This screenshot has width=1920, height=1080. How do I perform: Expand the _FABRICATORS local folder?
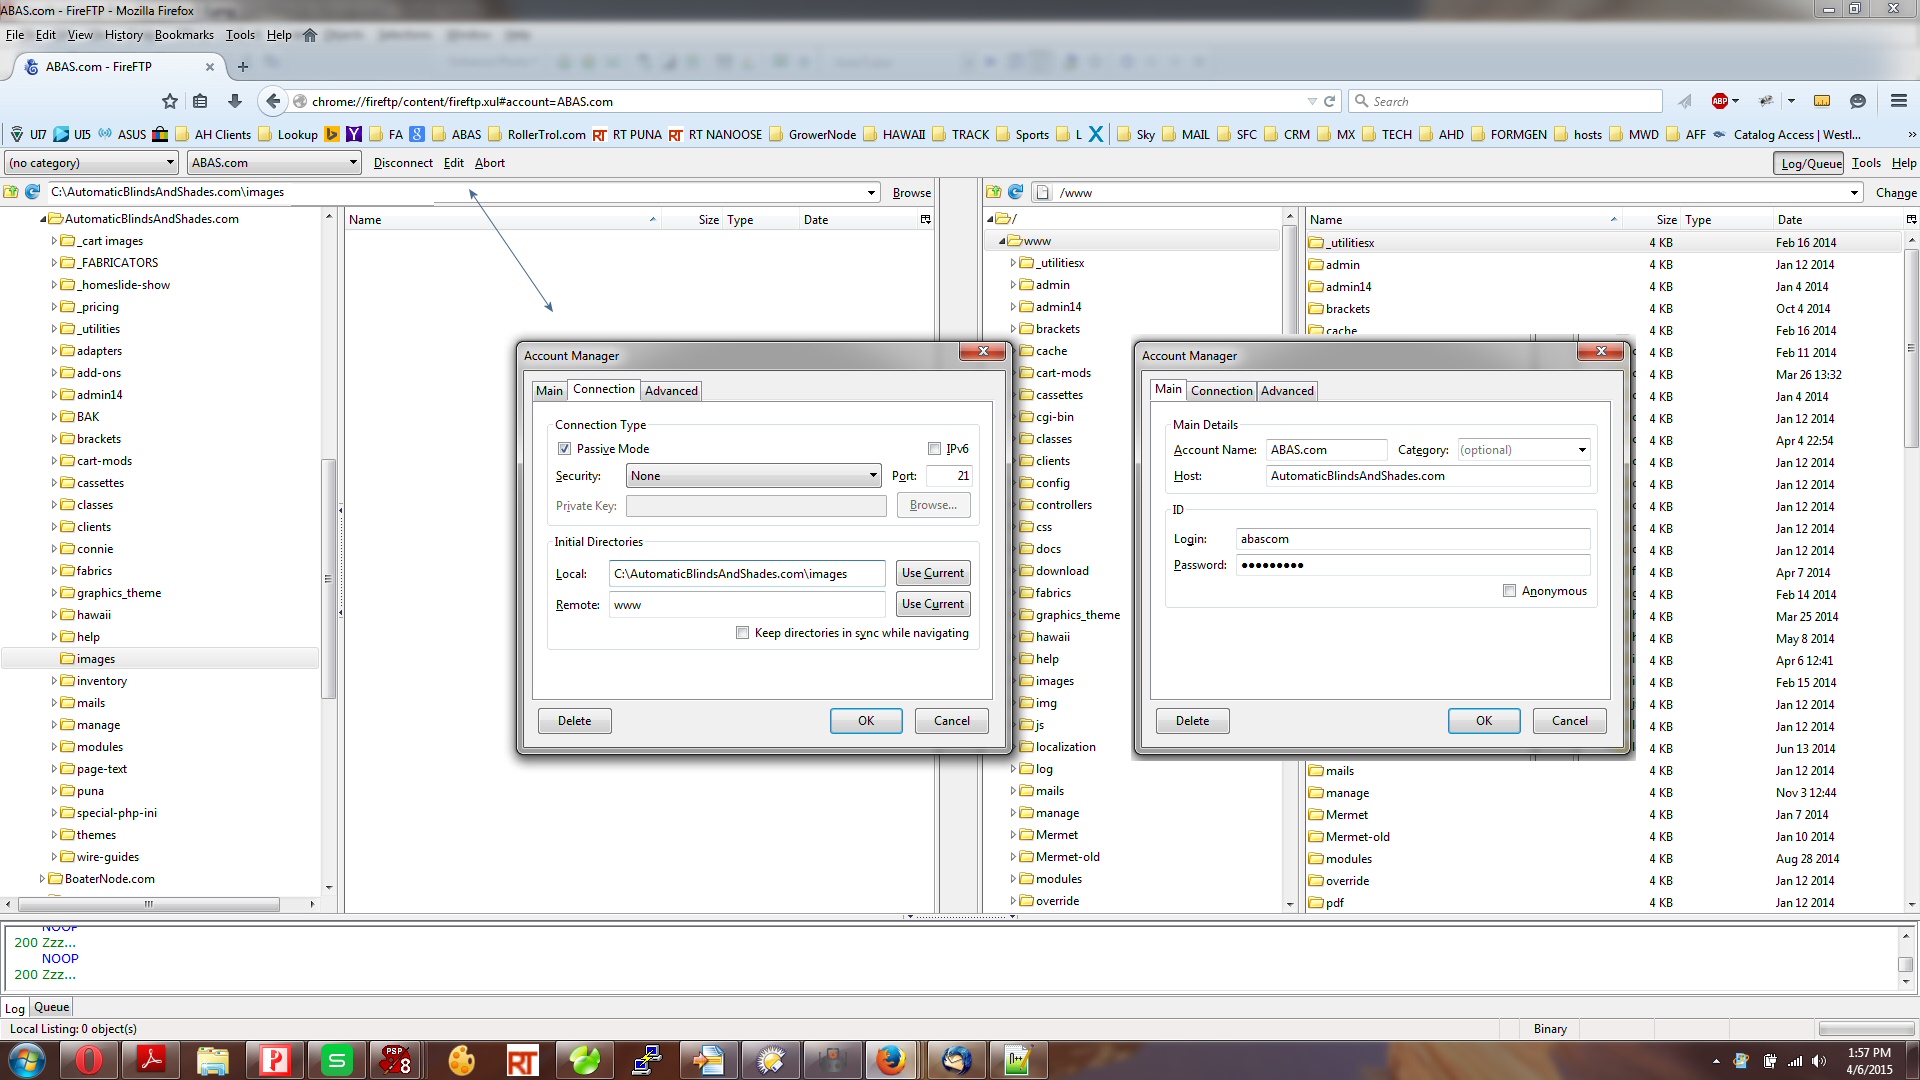pyautogui.click(x=54, y=263)
